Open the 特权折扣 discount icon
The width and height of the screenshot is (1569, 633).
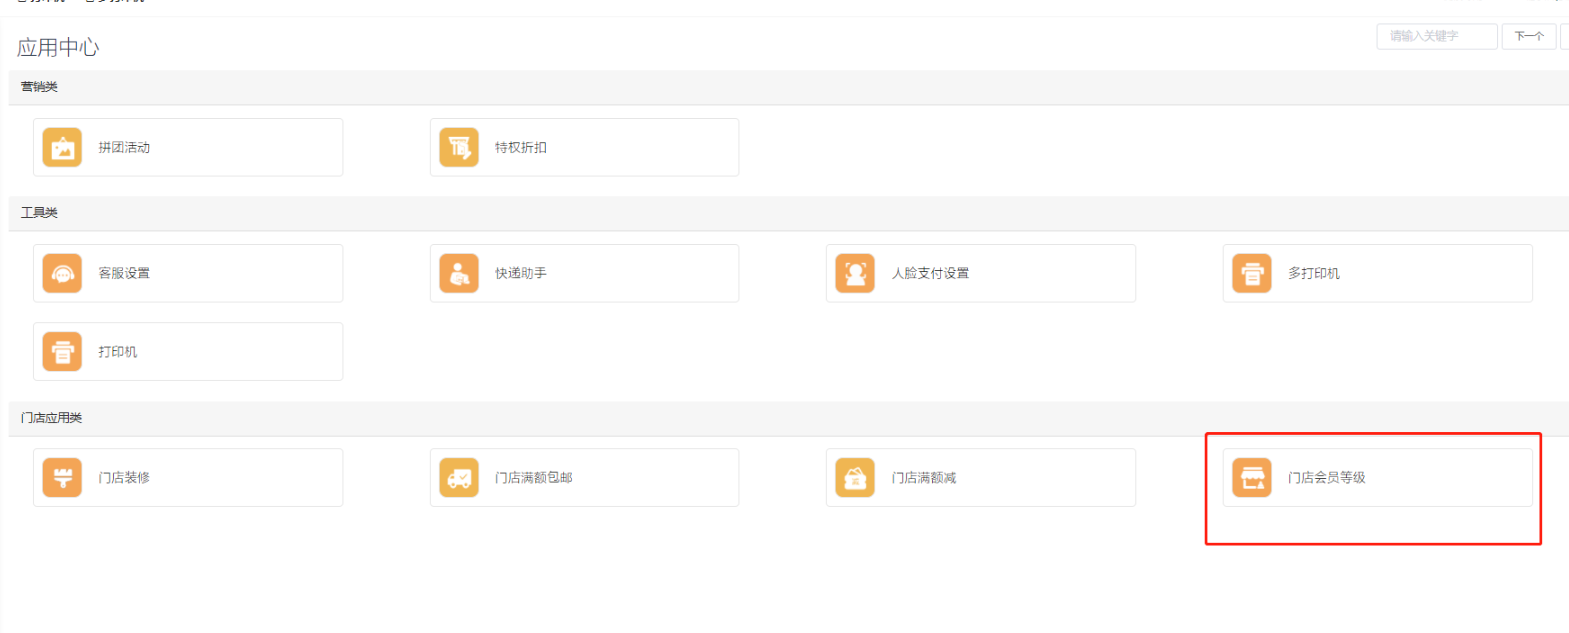click(459, 148)
